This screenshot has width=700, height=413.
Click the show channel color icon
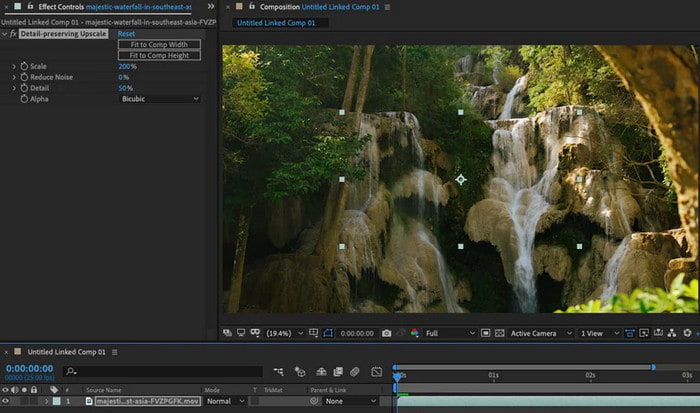[415, 333]
